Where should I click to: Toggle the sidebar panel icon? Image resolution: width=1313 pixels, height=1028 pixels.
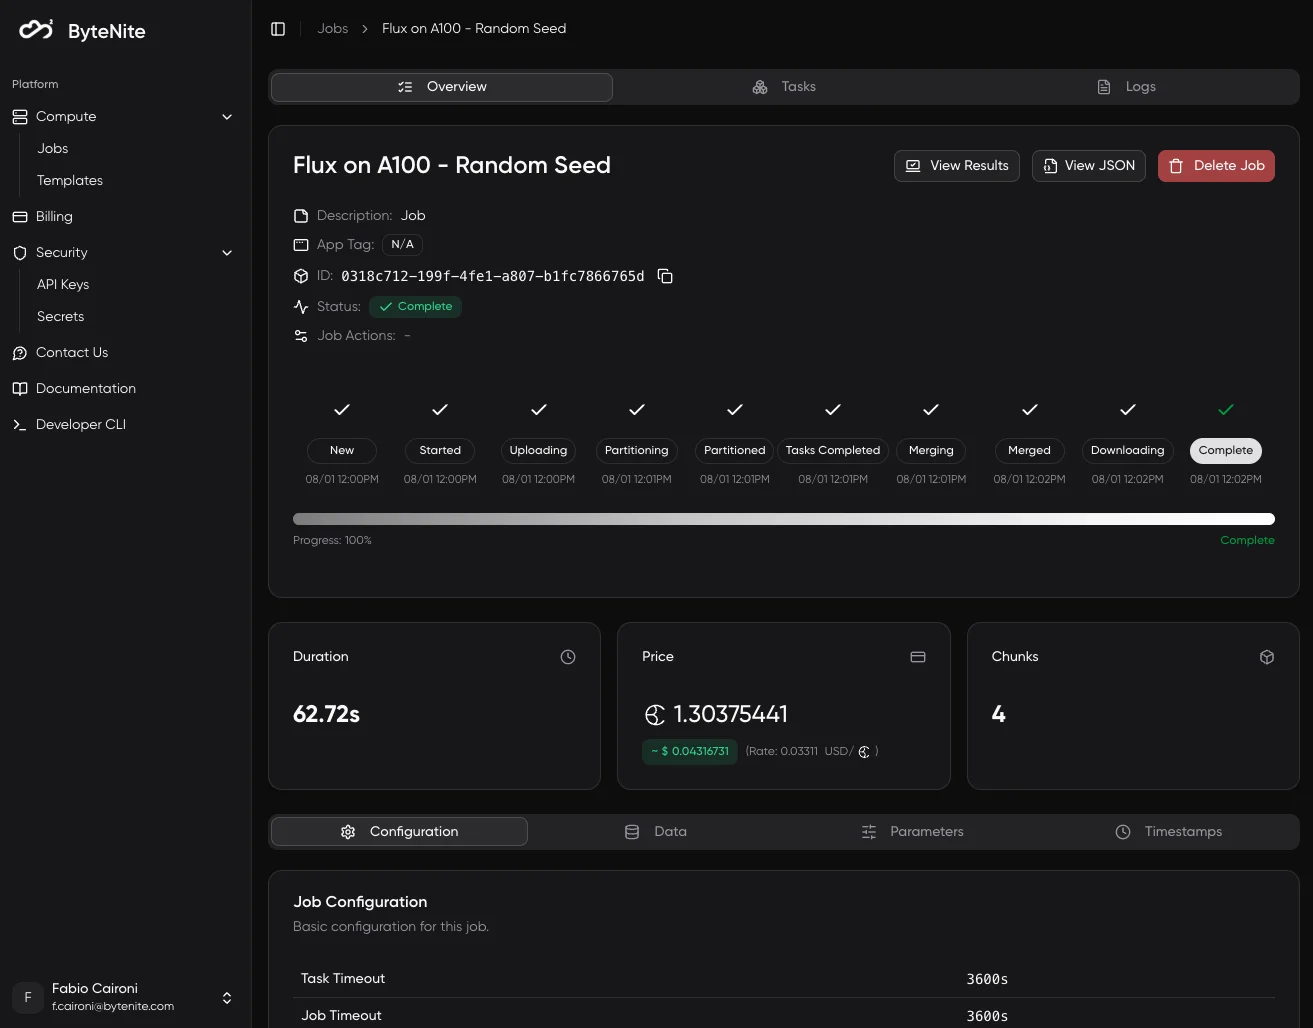point(278,29)
